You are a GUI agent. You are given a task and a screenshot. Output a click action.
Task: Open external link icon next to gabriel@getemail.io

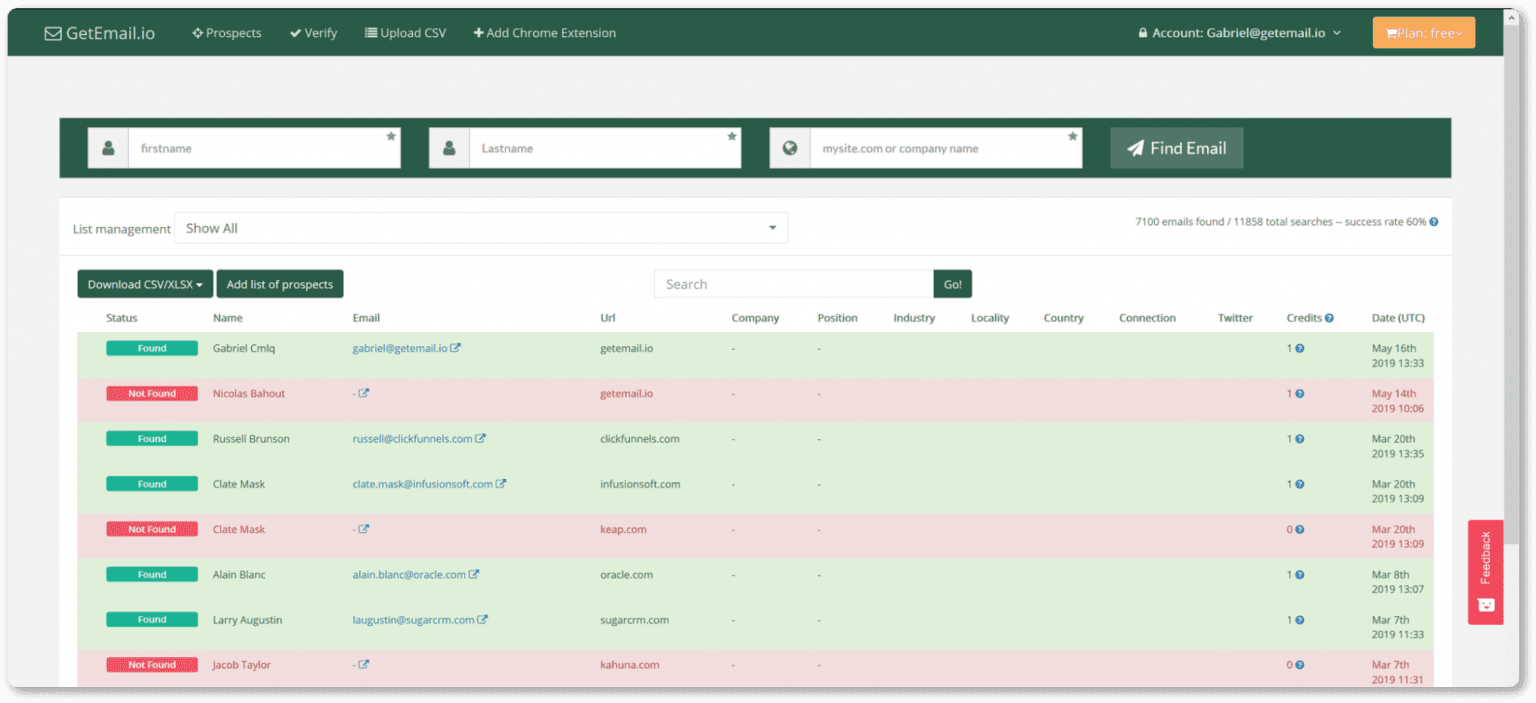click(456, 348)
